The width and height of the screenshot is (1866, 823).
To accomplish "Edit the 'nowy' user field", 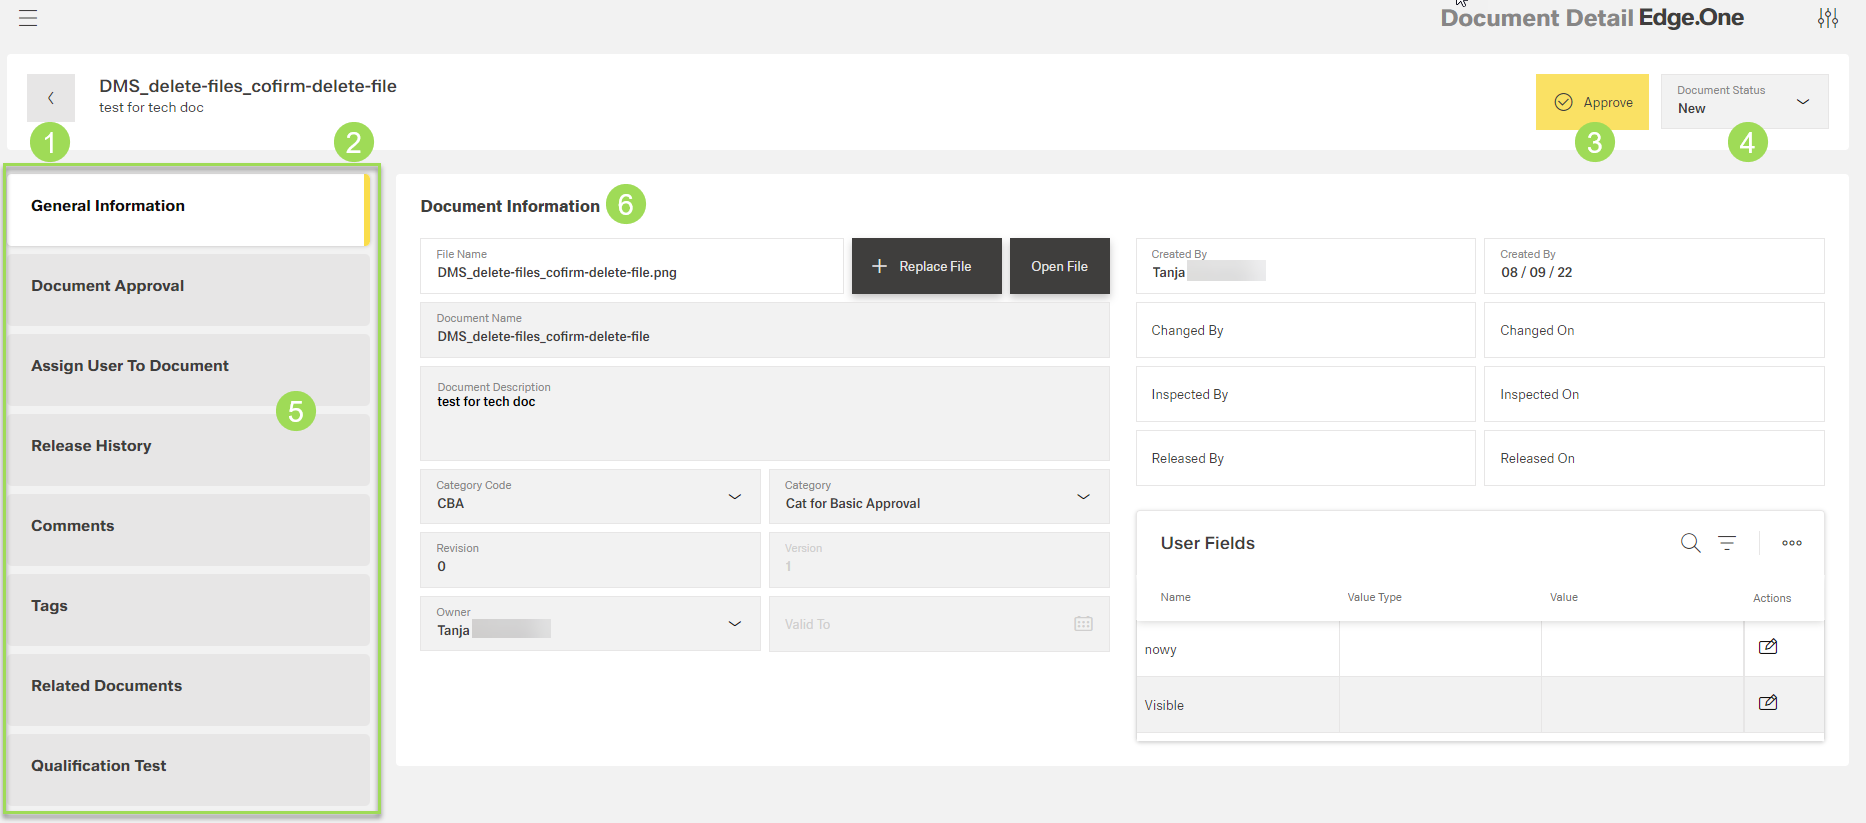I will pyautogui.click(x=1768, y=647).
